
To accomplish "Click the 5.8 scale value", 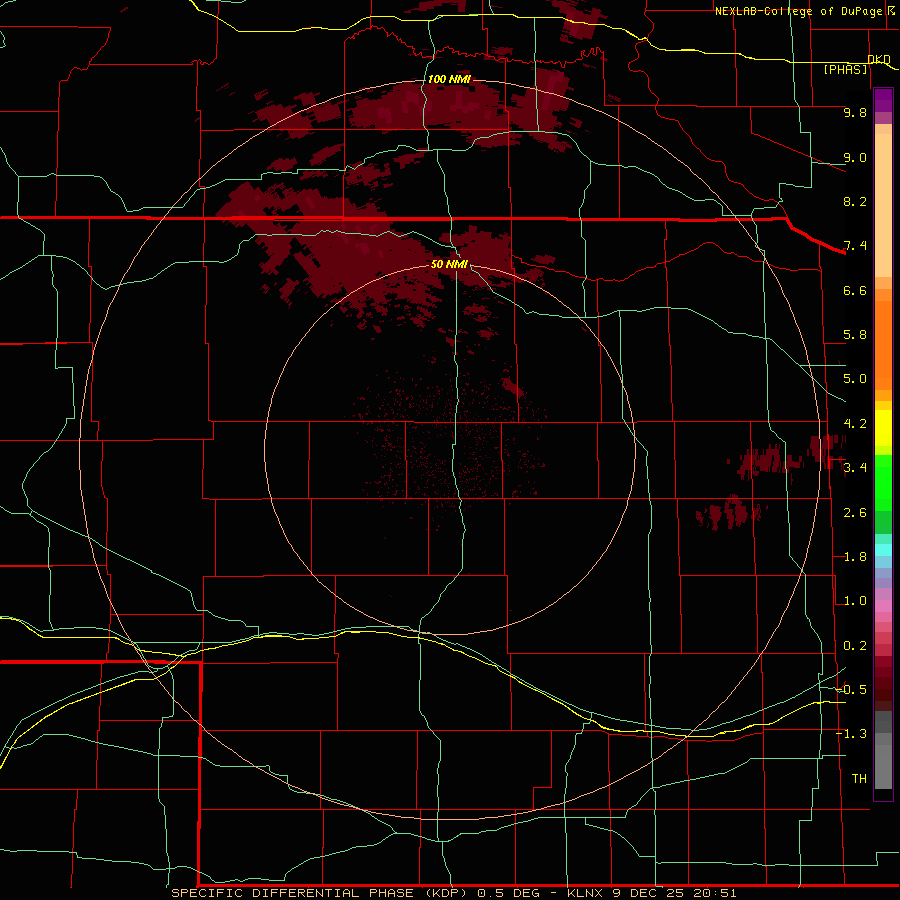I will point(855,335).
